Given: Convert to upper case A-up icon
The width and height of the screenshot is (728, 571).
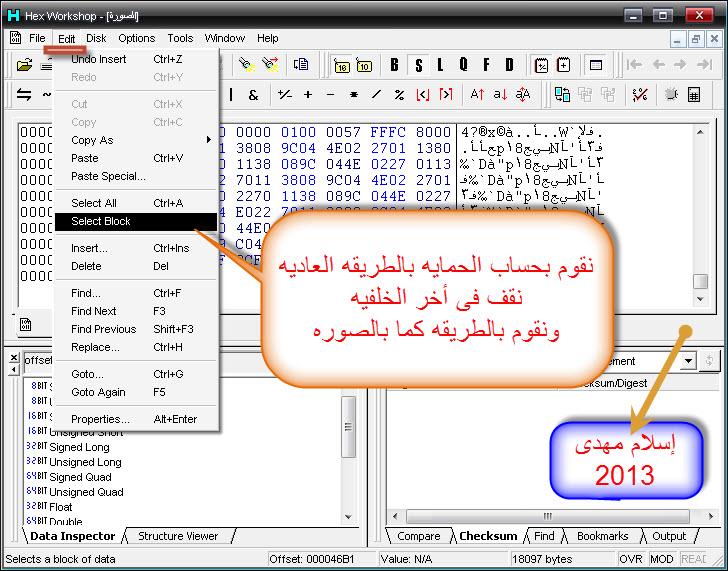Looking at the screenshot, I should [477, 95].
